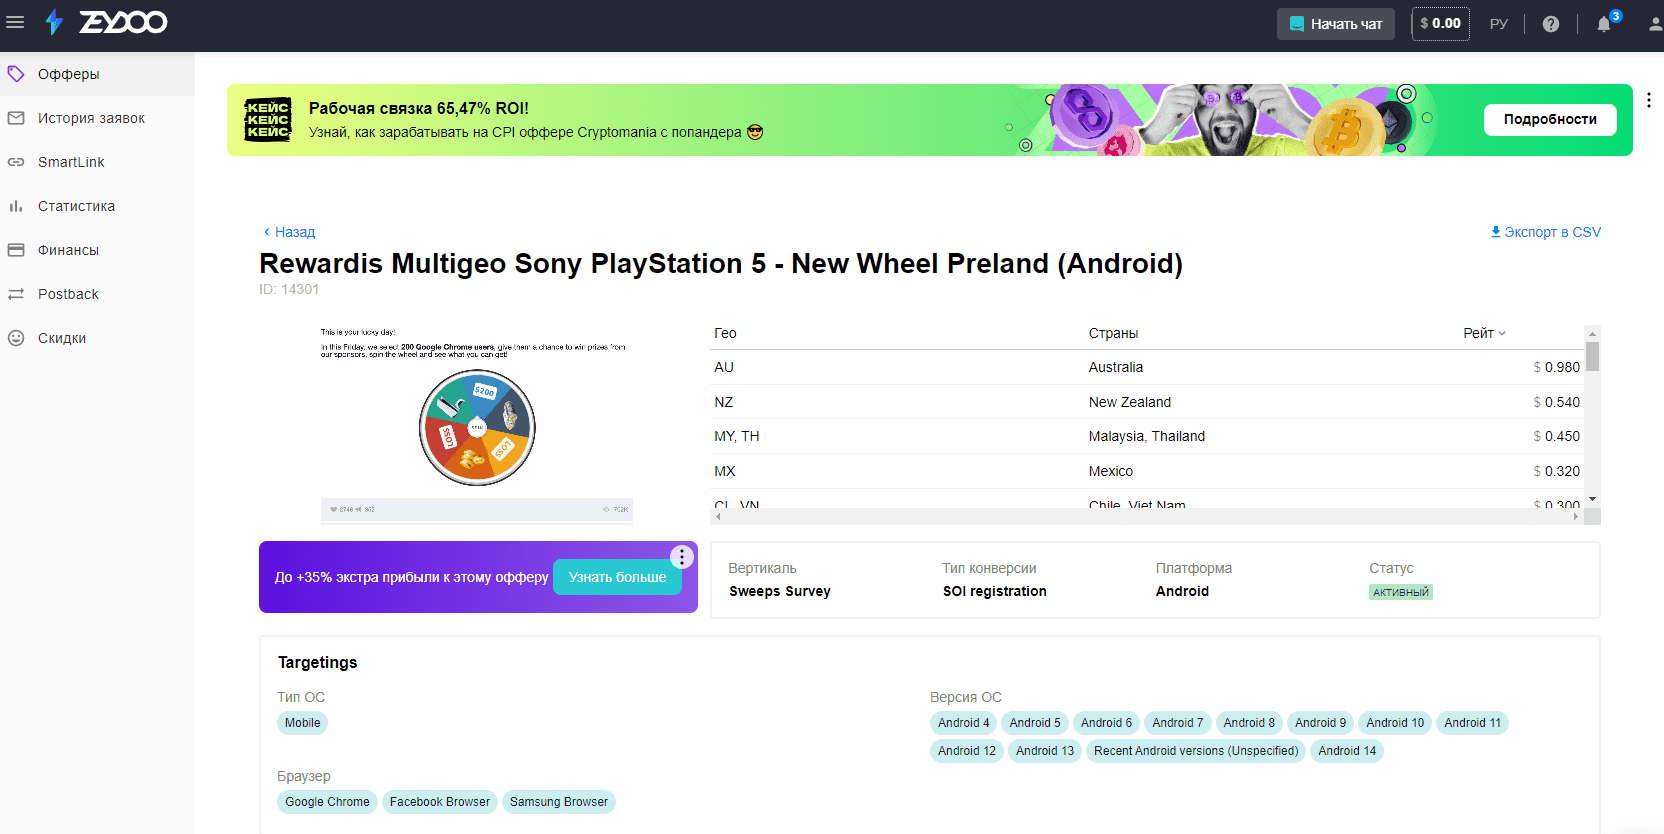Open the Офферы menu item

97,74
